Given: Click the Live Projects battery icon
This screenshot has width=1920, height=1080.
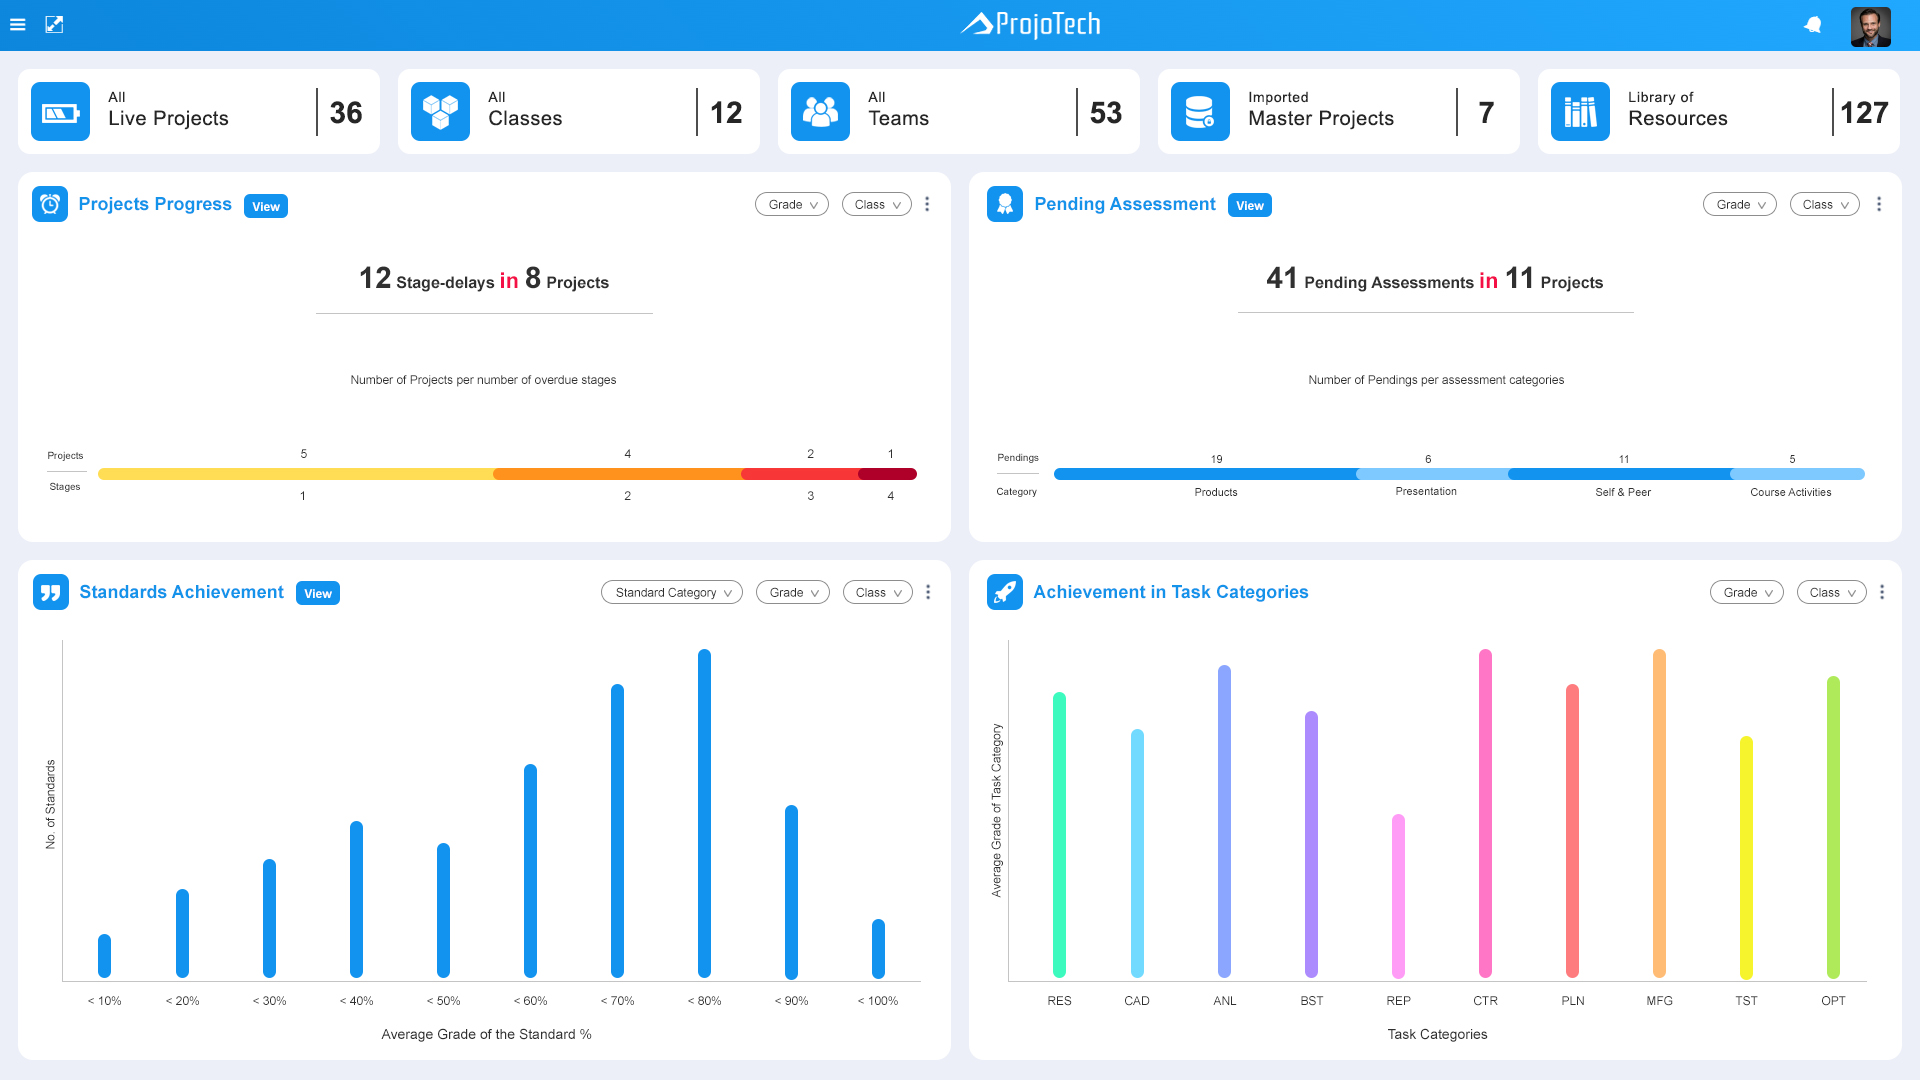Looking at the screenshot, I should coord(60,112).
